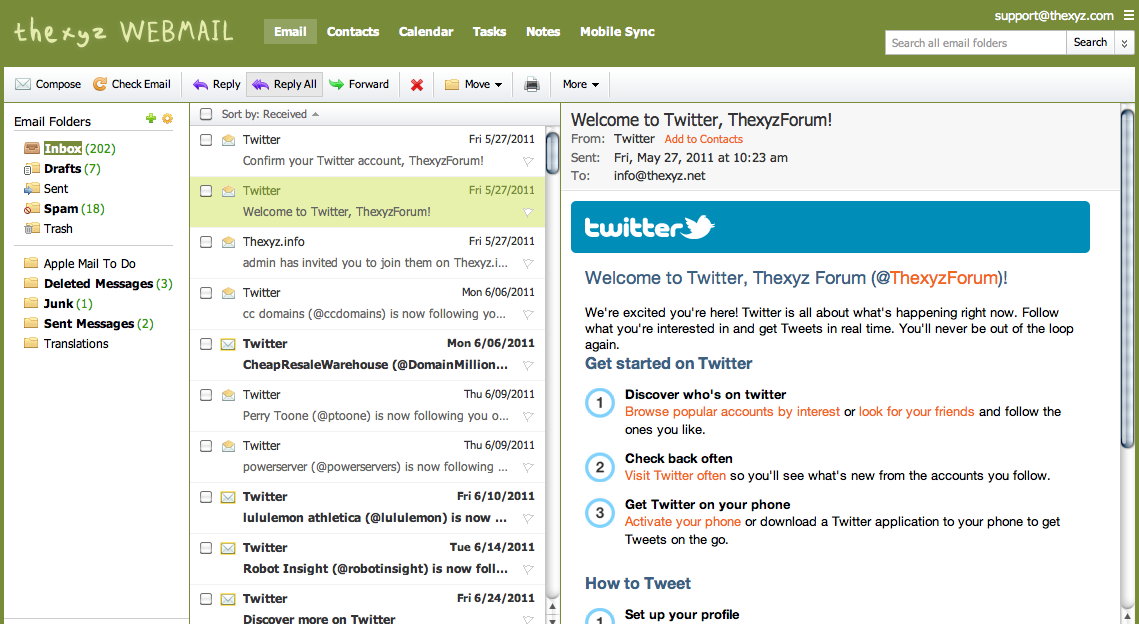Image resolution: width=1139 pixels, height=624 pixels.
Task: Switch to the Tasks tab
Action: coord(490,31)
